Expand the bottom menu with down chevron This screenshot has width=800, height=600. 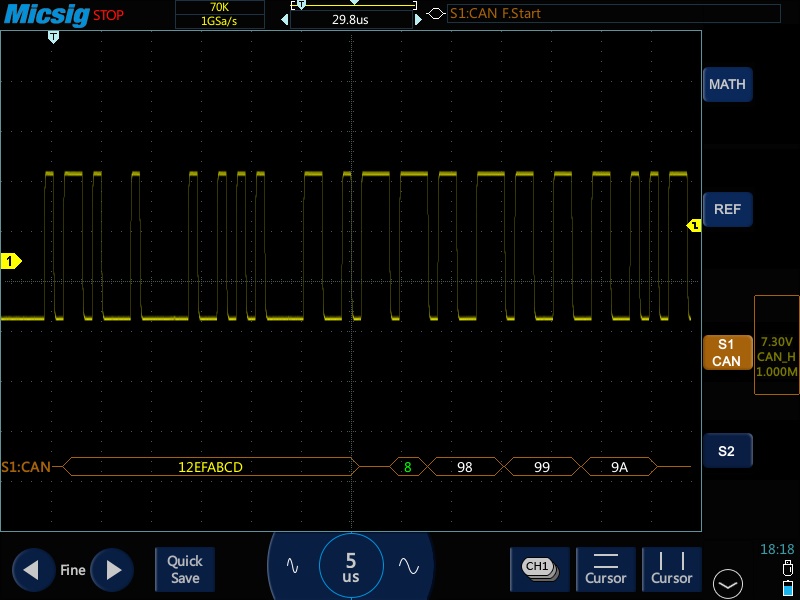(x=728, y=583)
